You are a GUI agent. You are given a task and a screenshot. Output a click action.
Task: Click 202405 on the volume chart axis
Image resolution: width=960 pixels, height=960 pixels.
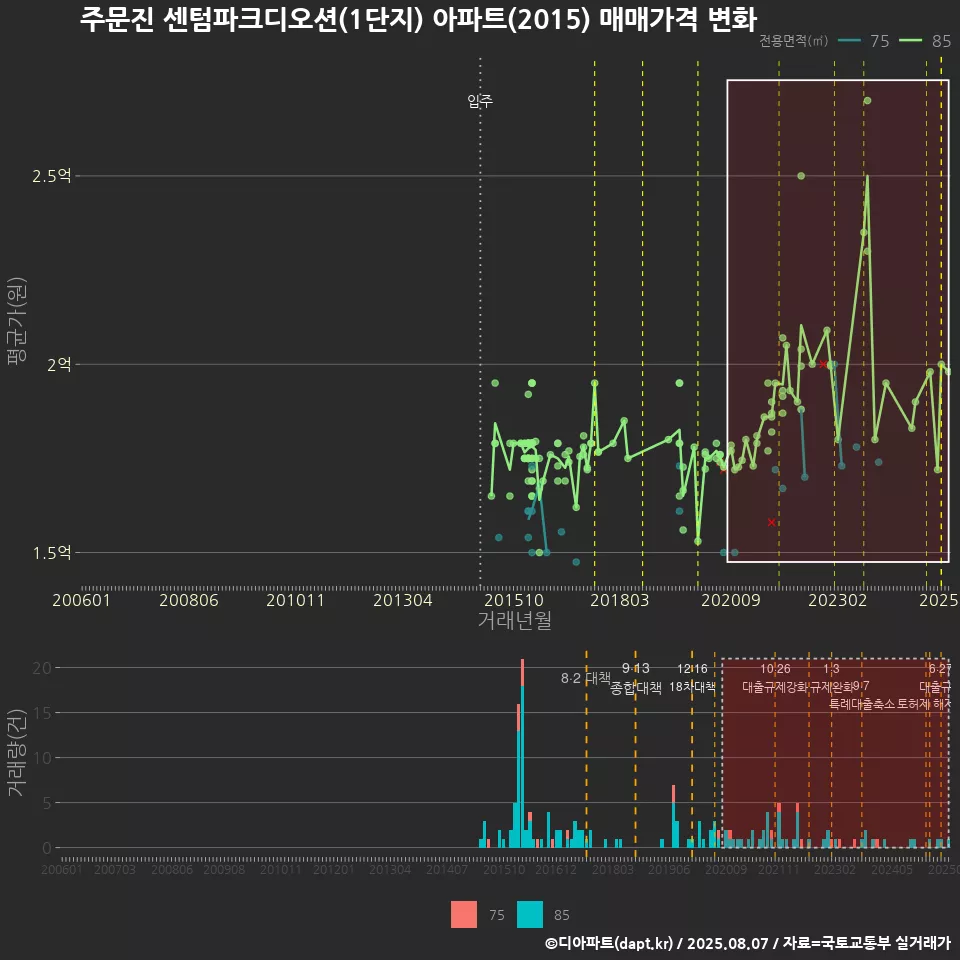[x=891, y=869]
